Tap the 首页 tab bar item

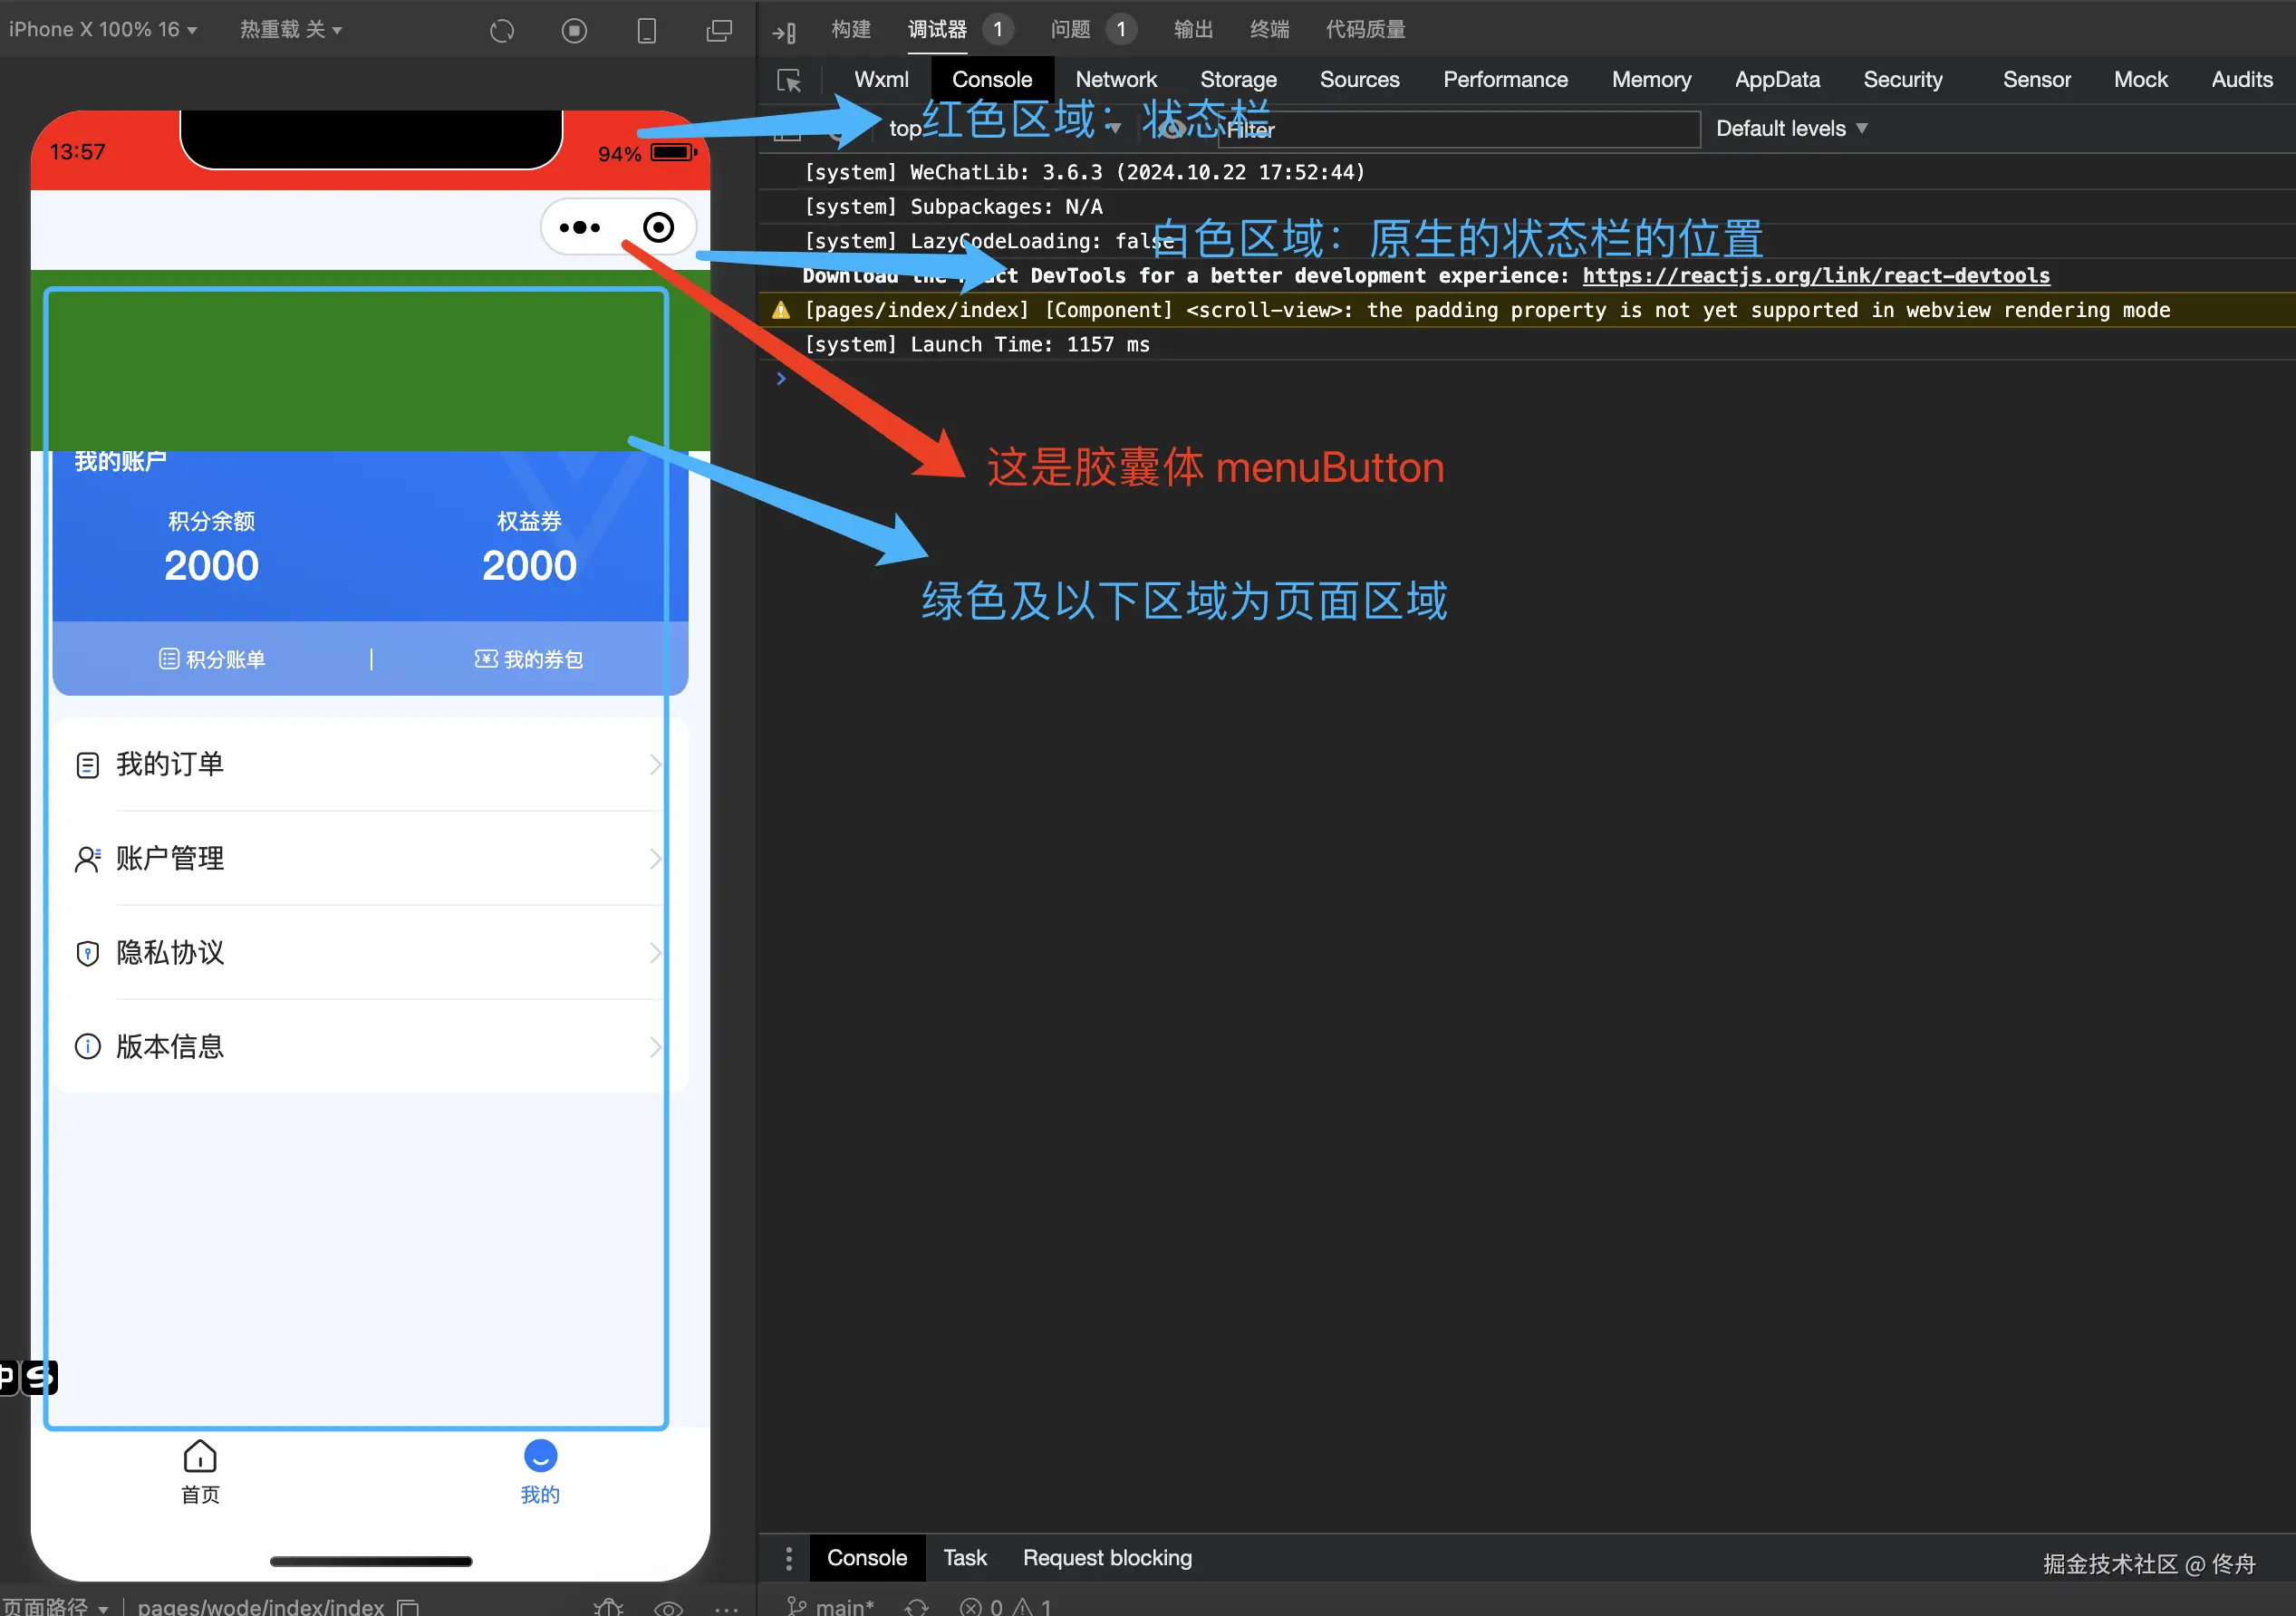(x=200, y=1472)
